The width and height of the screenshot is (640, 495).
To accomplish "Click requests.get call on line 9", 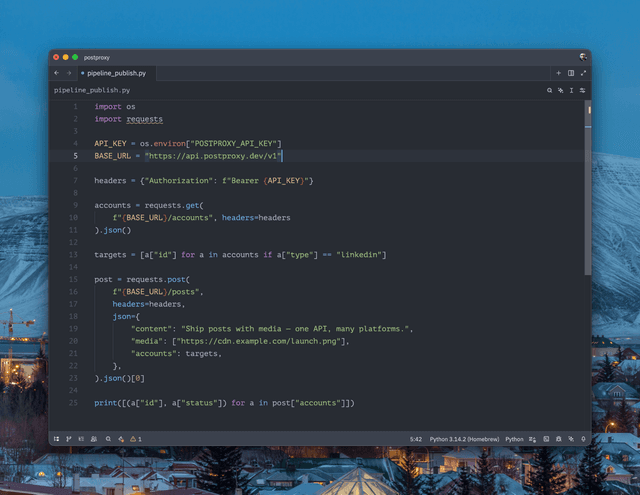I will [172, 205].
